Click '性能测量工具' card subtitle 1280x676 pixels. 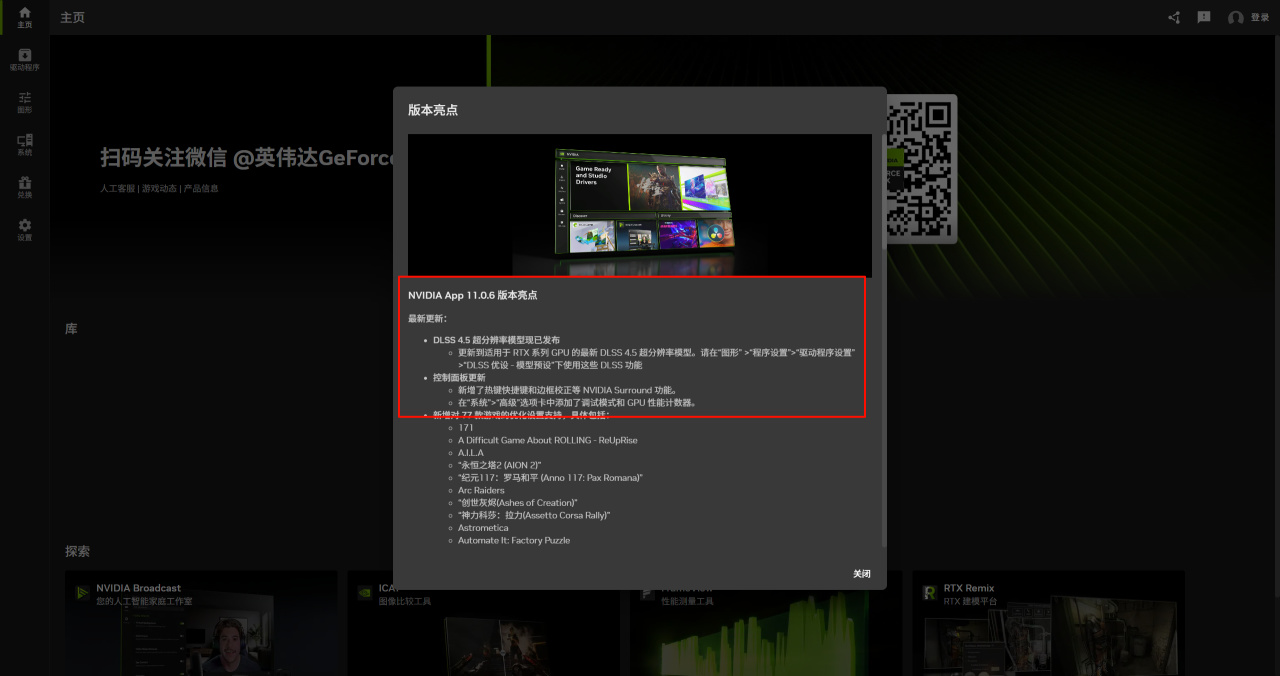coord(688,601)
